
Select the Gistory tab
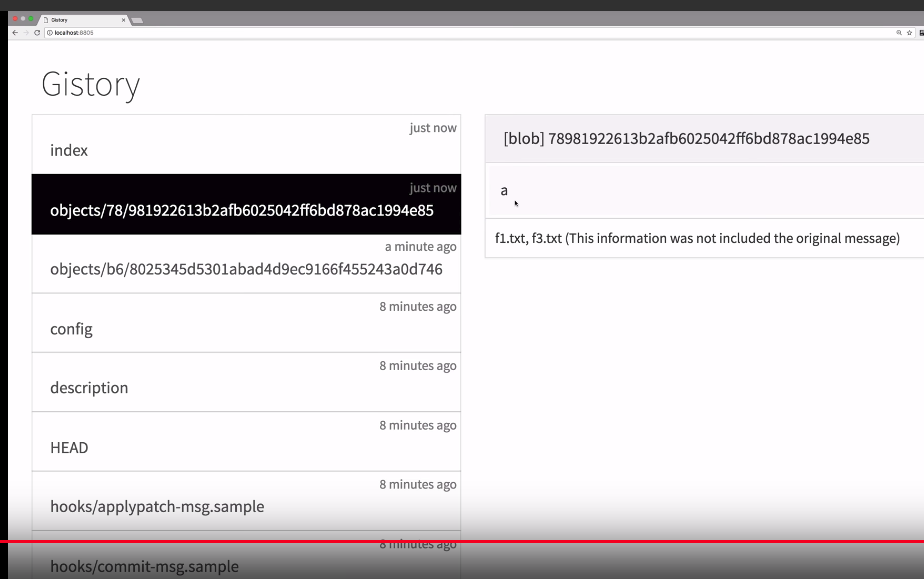coord(82,20)
